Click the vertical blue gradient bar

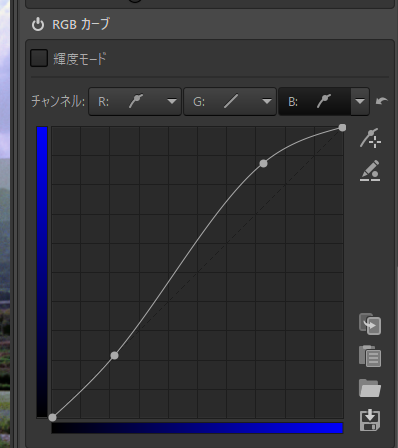coord(42,272)
